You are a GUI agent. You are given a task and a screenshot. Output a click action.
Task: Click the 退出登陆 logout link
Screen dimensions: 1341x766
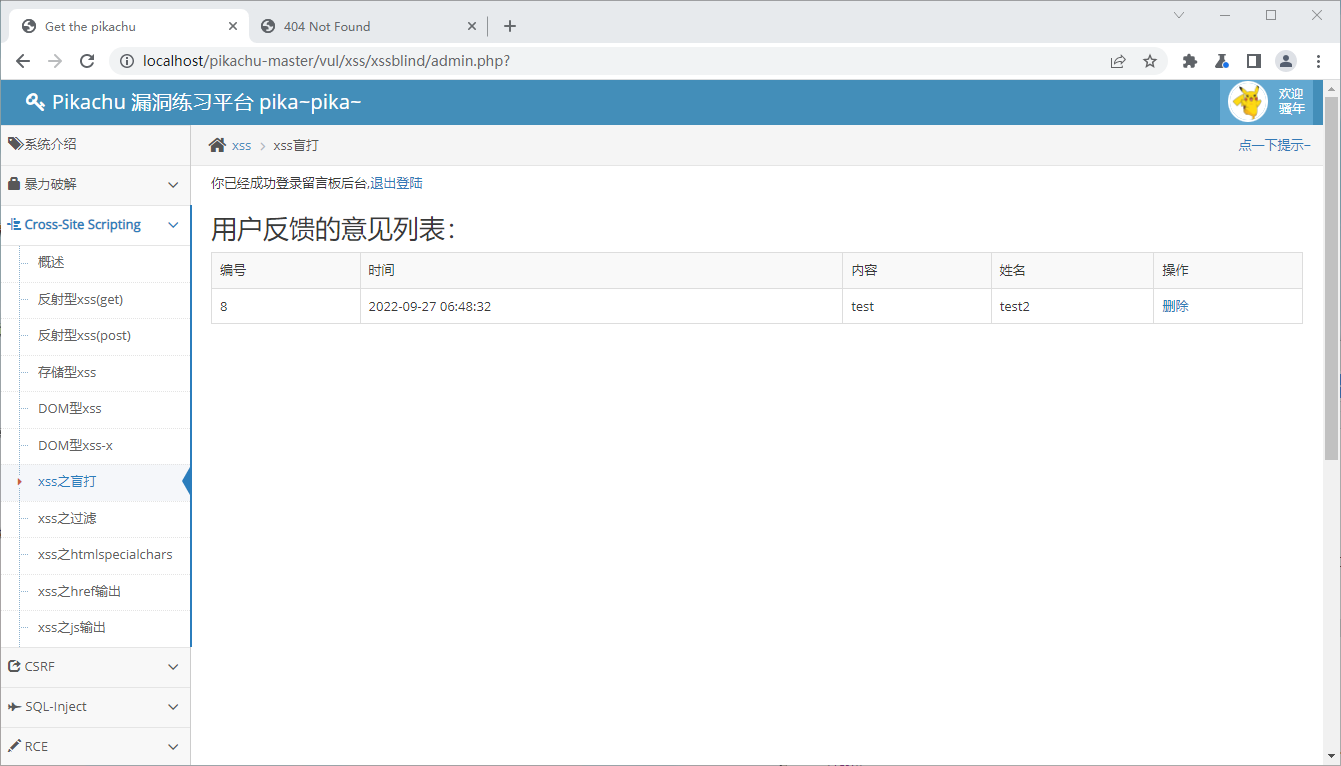pos(396,184)
